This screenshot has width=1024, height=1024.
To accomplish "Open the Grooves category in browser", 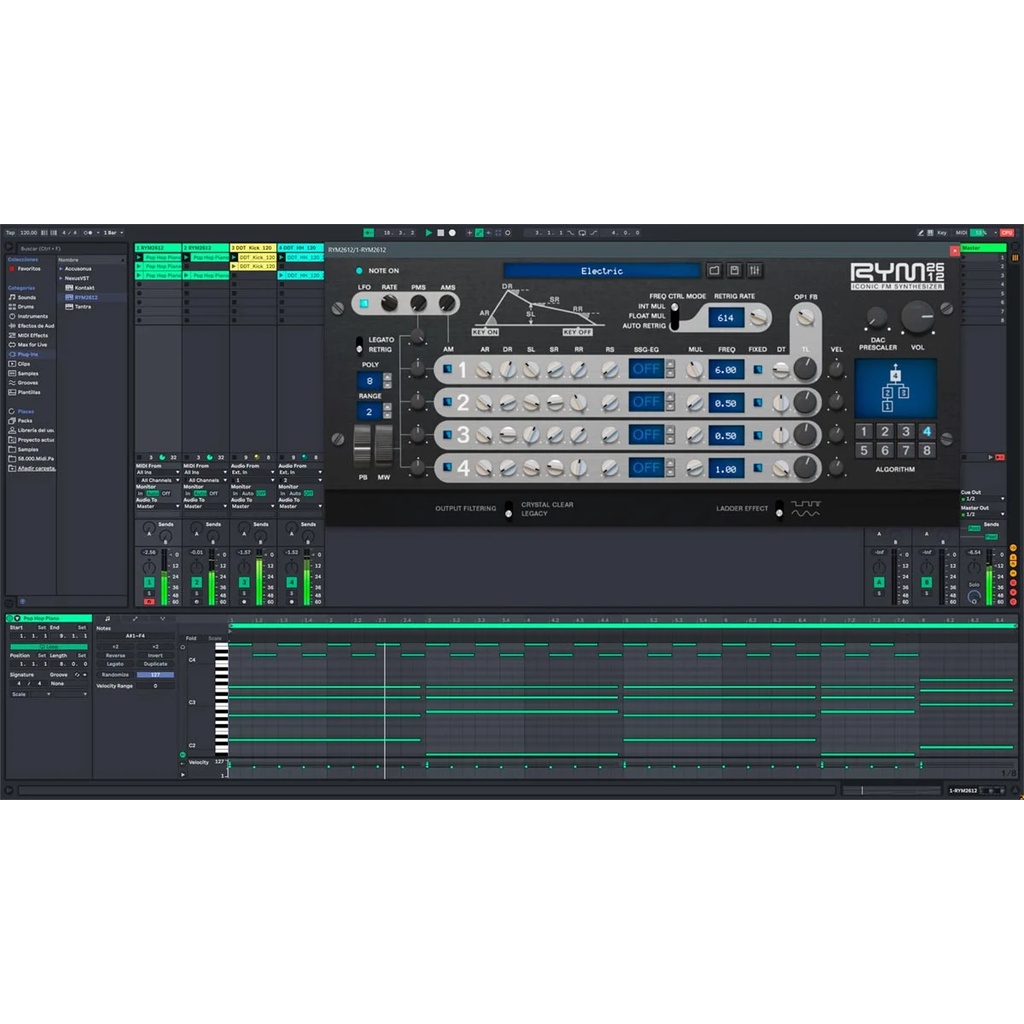I will pos(27,383).
